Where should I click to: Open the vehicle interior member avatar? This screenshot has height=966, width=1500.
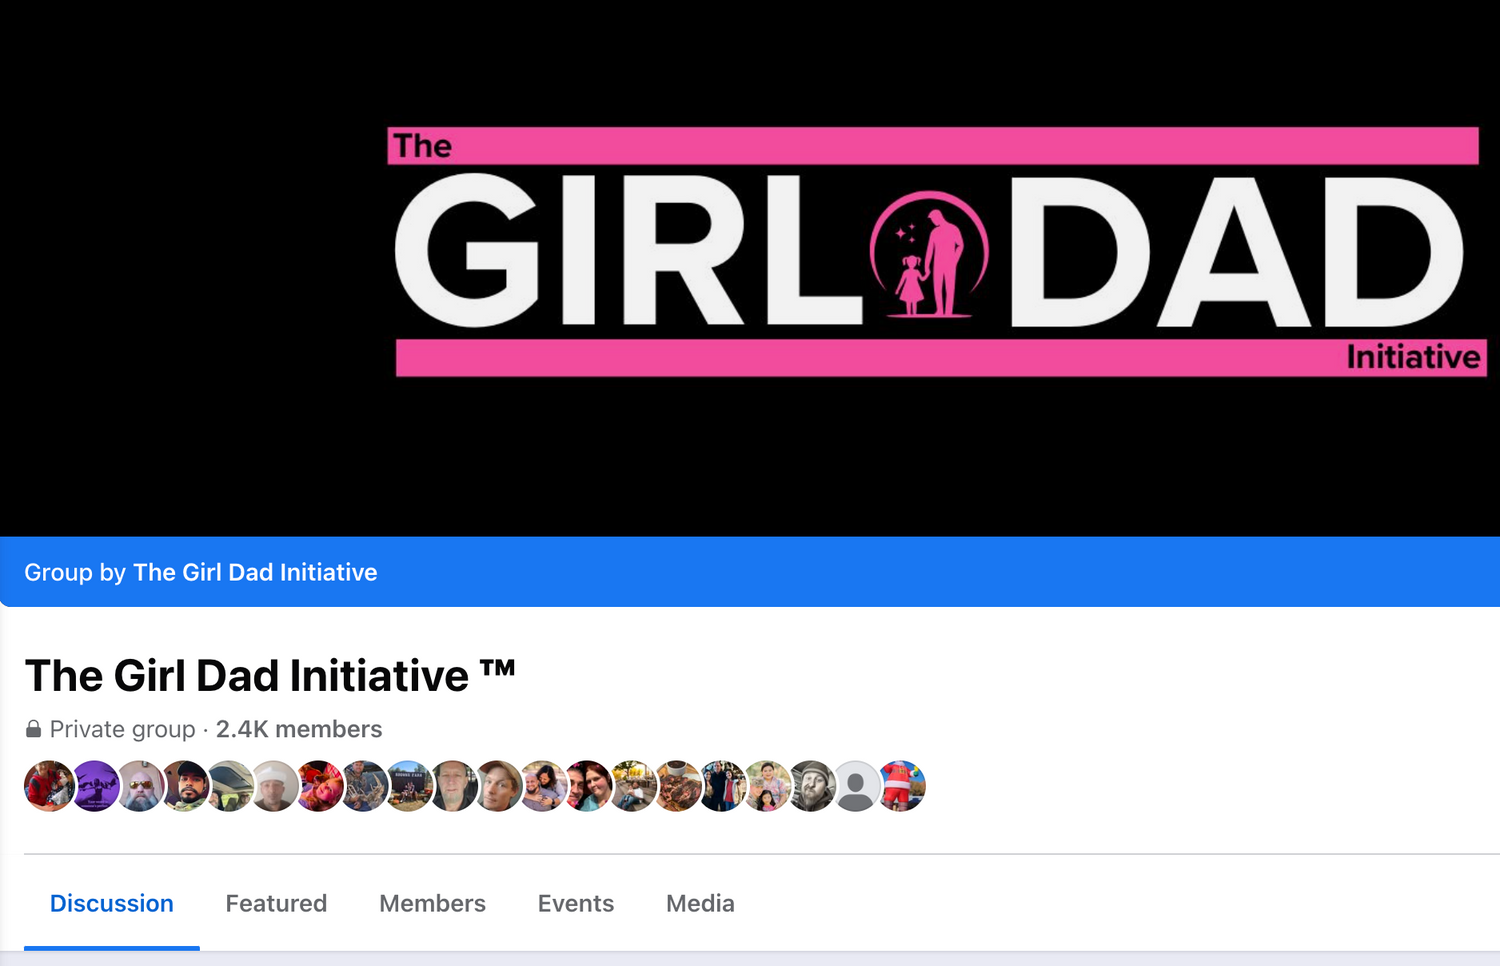[x=229, y=786]
